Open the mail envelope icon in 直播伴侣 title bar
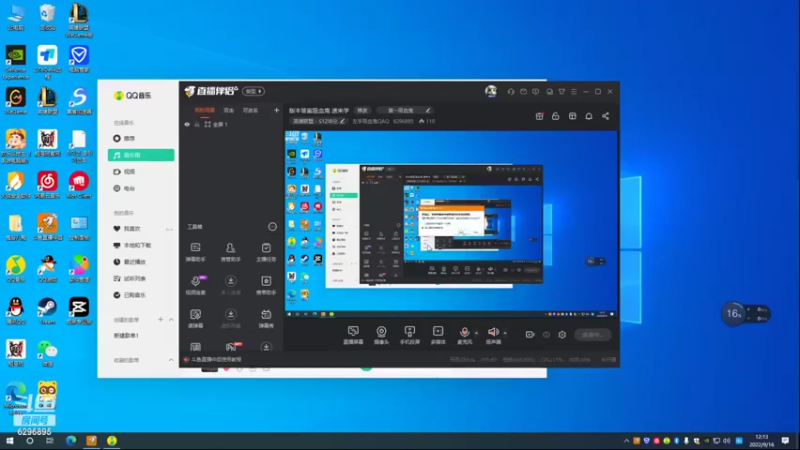800x450 pixels. [x=523, y=92]
